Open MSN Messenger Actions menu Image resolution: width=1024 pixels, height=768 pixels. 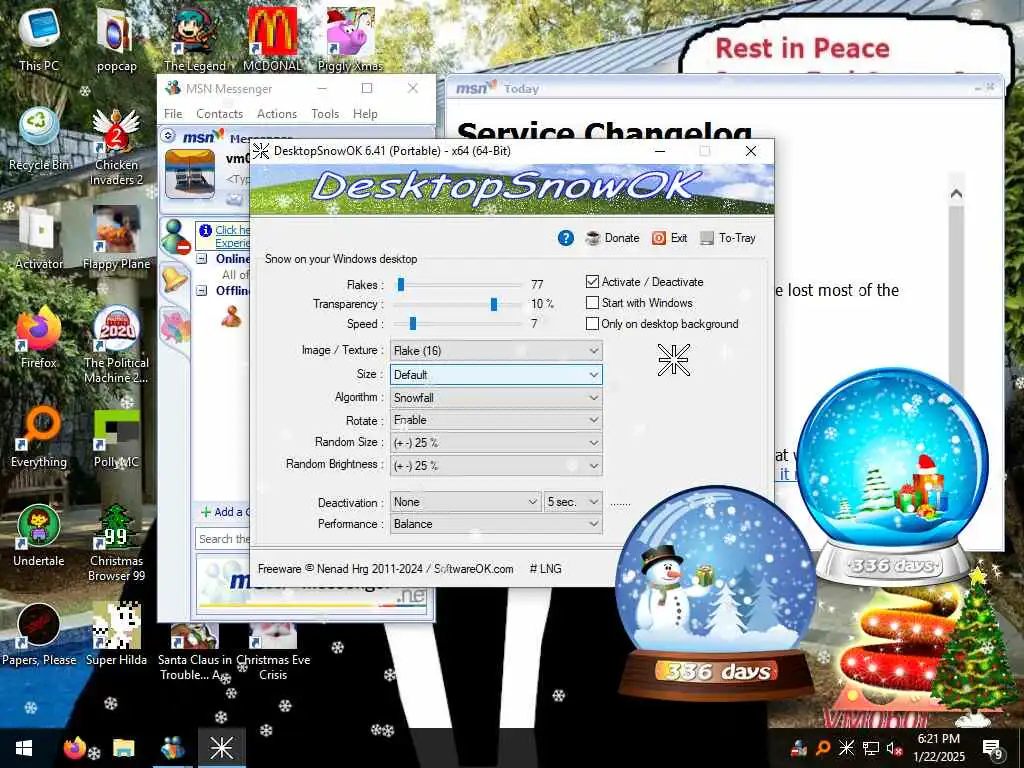point(277,114)
